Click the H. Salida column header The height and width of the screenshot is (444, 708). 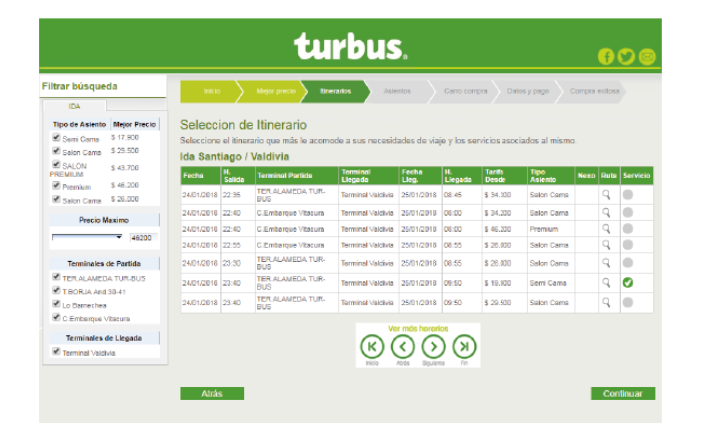(238, 176)
